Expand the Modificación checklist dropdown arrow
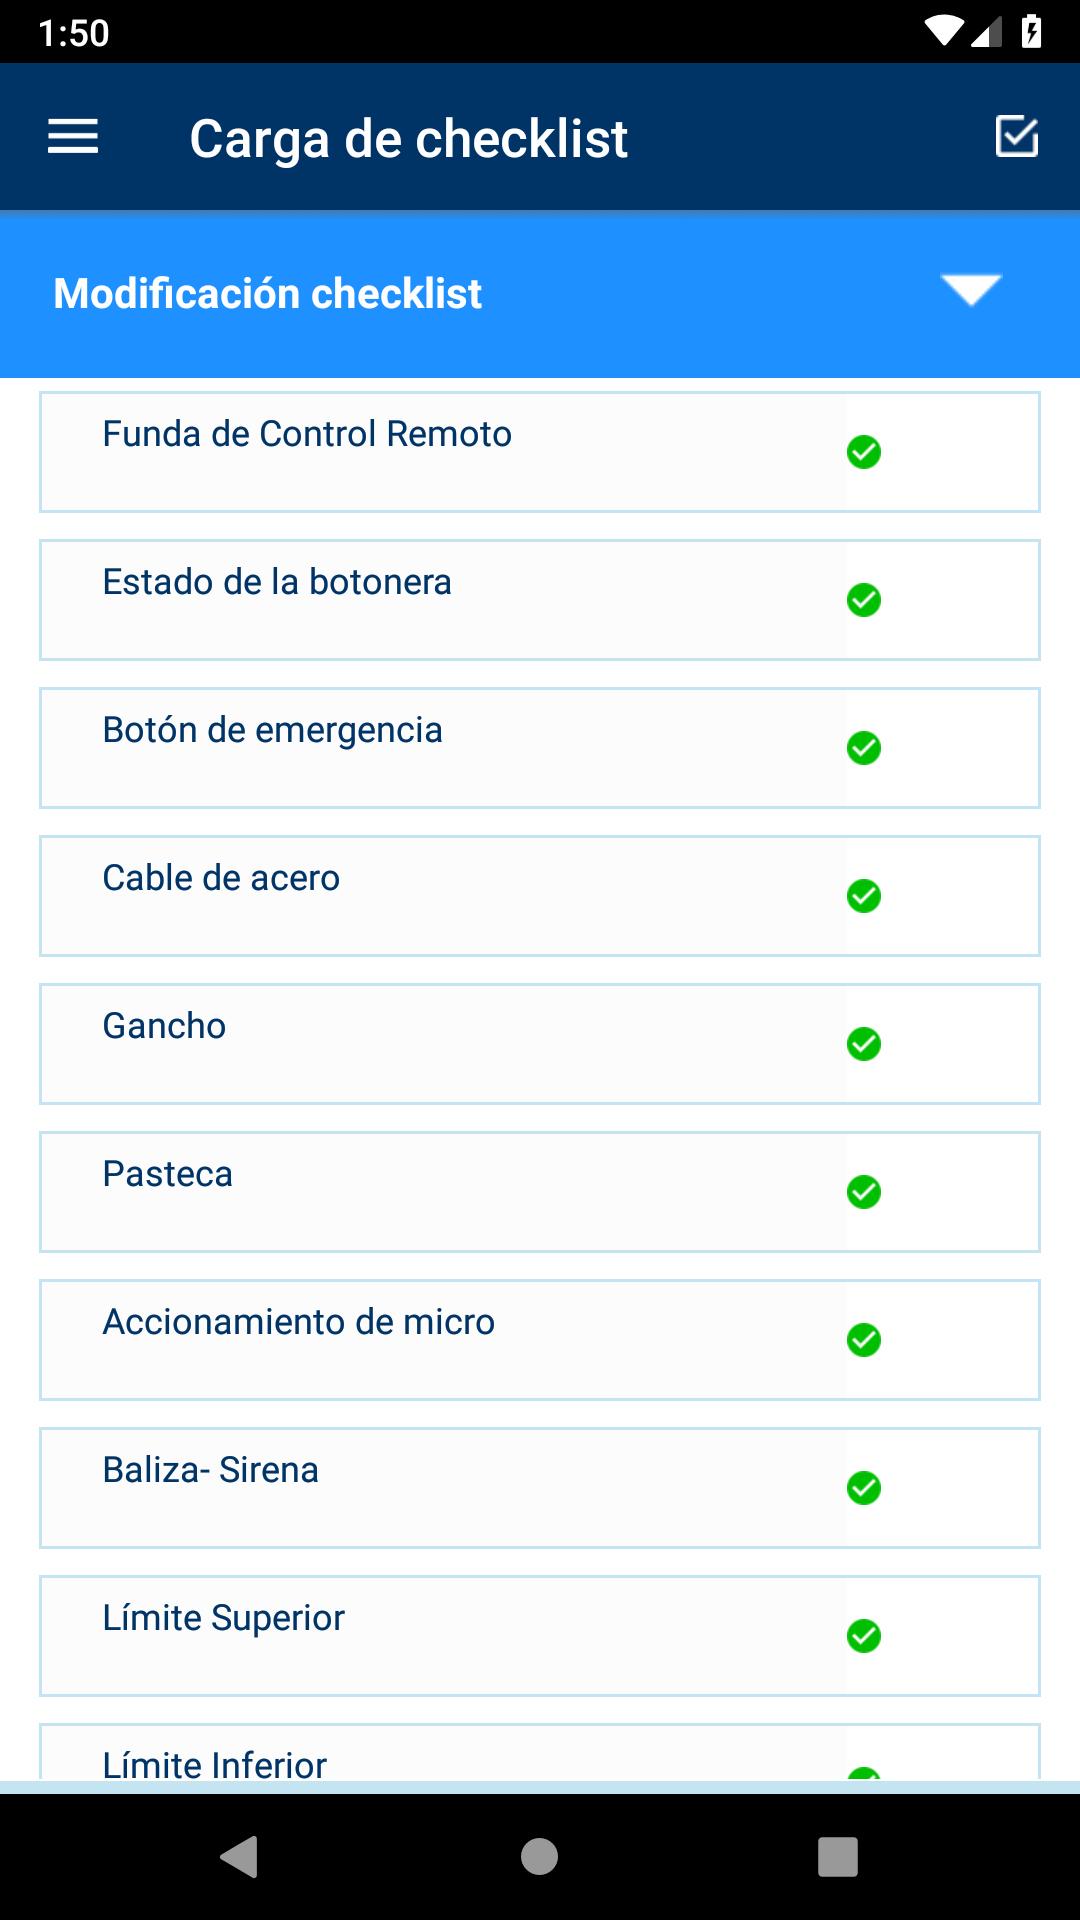The height and width of the screenshot is (1920, 1080). 970,291
